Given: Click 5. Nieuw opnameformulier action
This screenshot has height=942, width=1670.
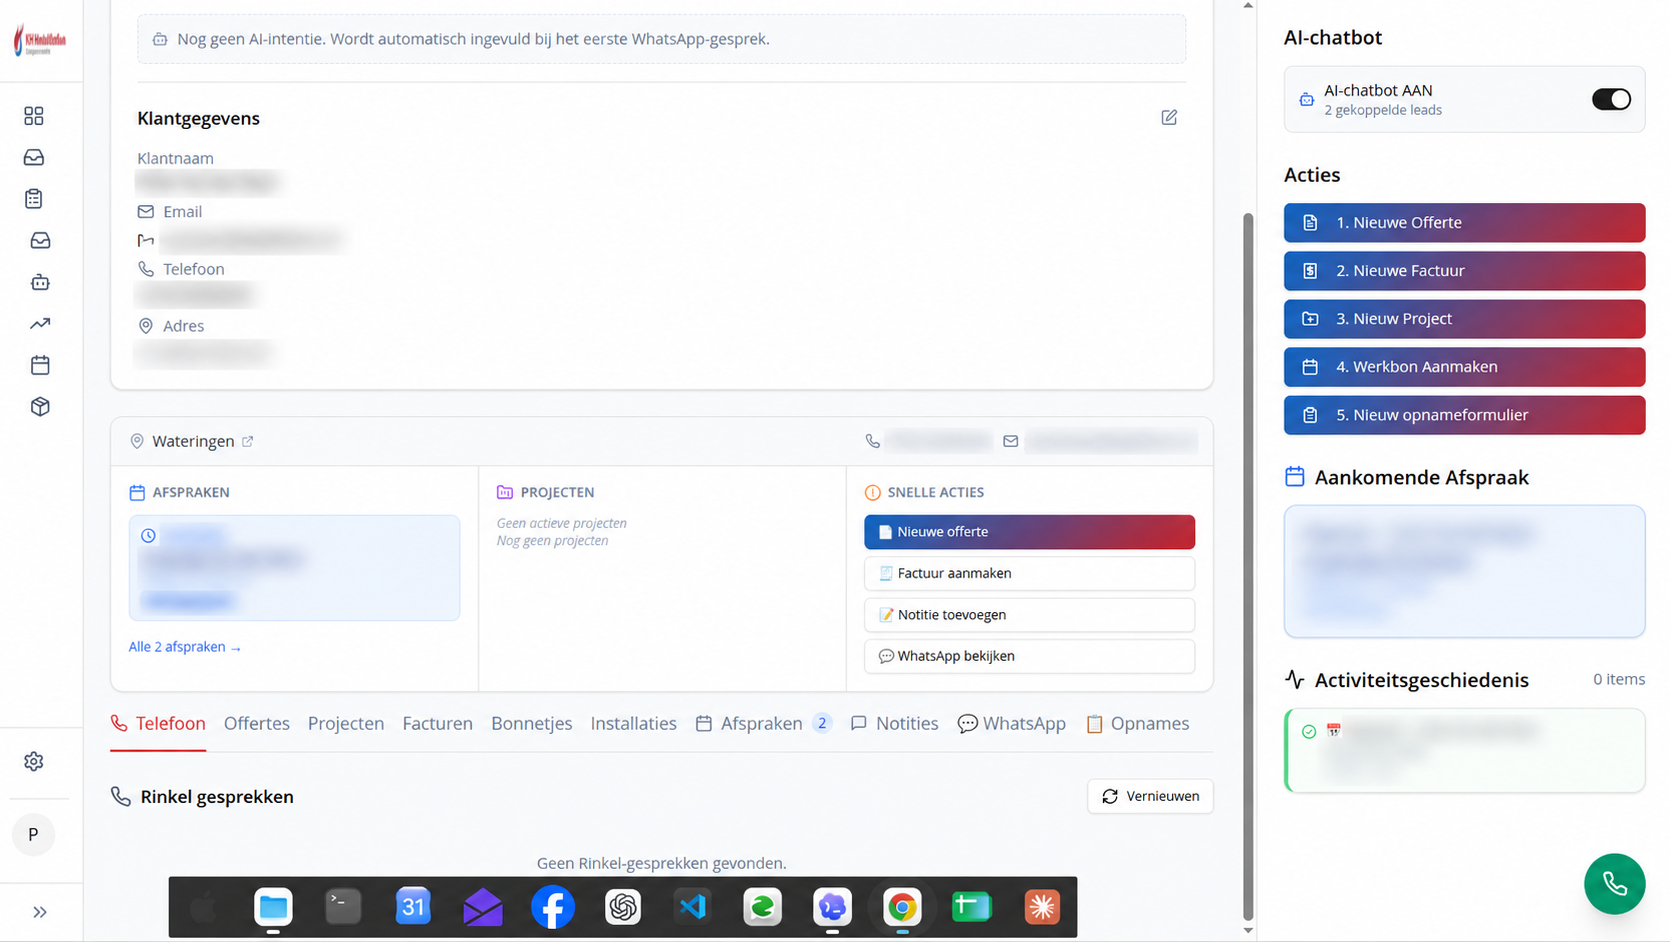Looking at the screenshot, I should coord(1464,415).
